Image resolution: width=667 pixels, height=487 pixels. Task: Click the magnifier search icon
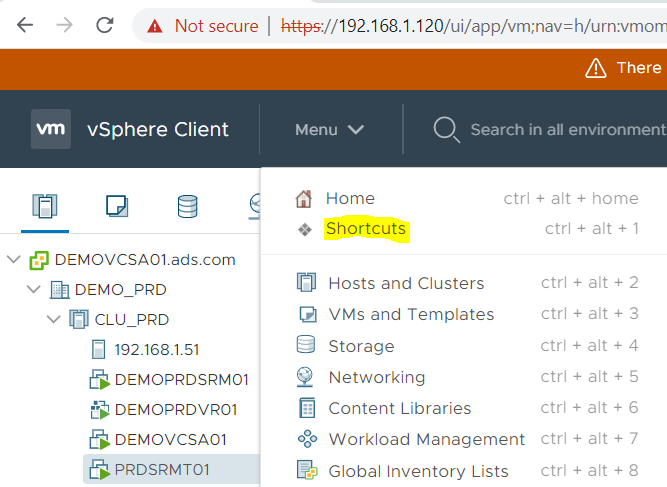click(446, 129)
